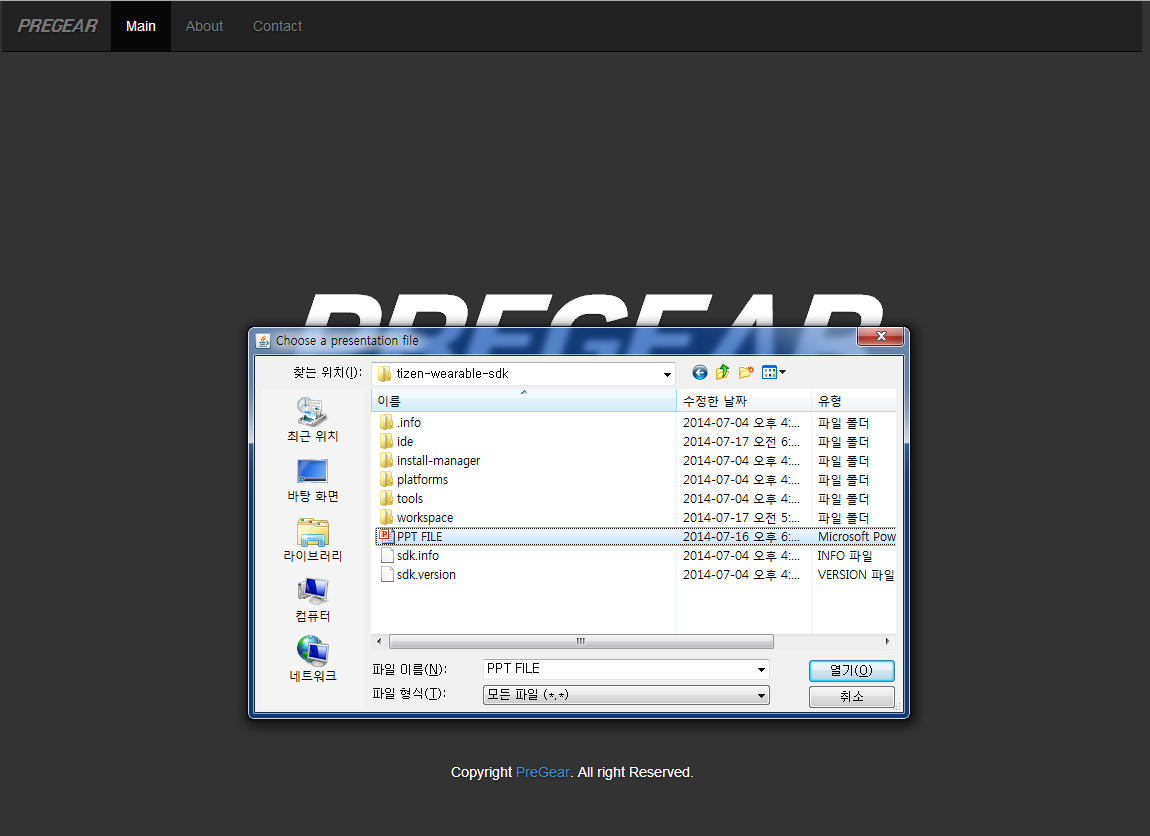
Task: Open Computer (컴퓨터) shortcut
Action: click(312, 601)
